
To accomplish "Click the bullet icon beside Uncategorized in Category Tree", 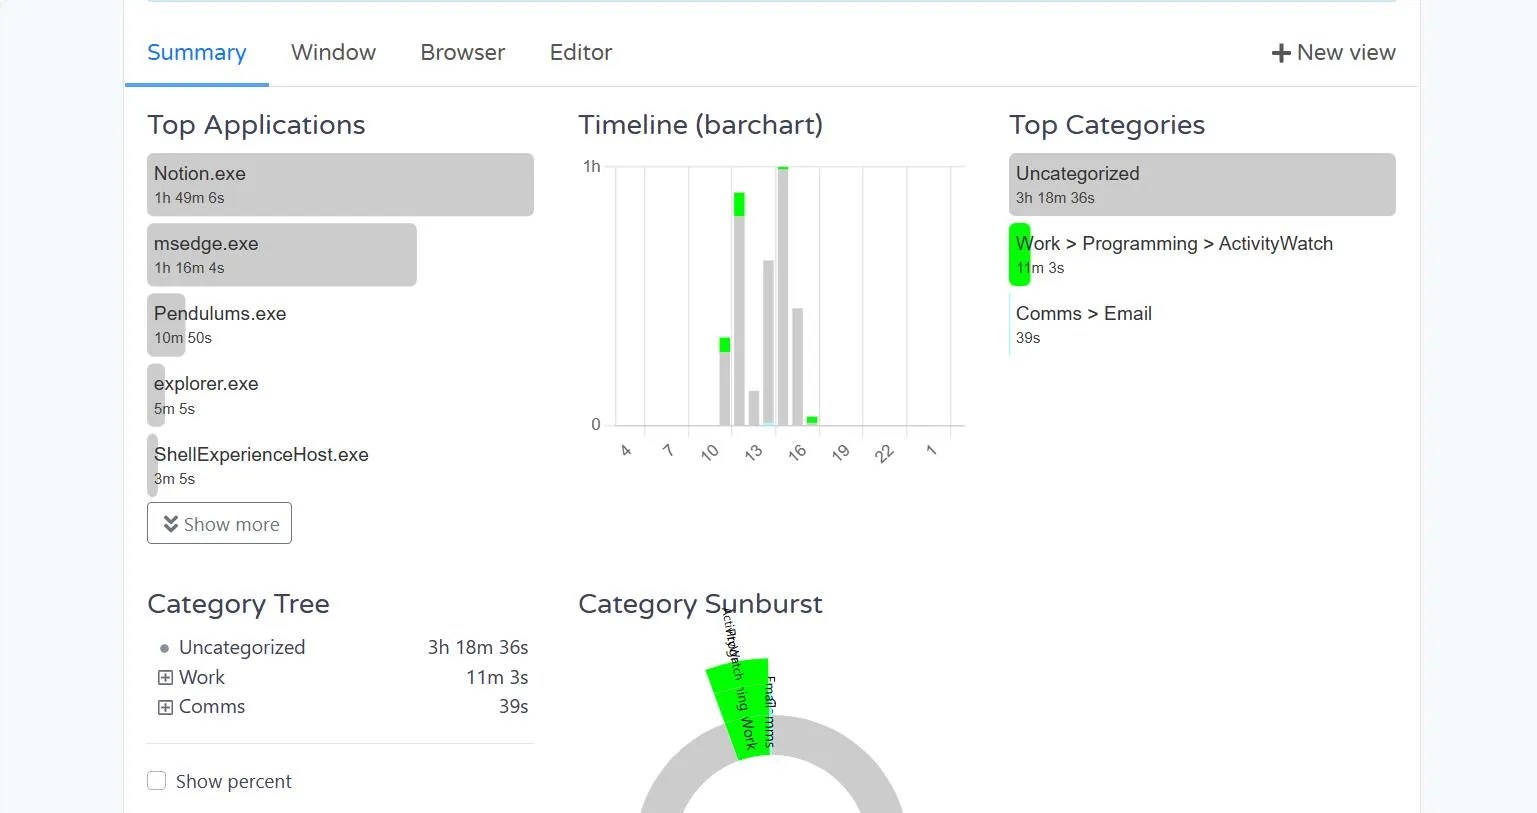I will 165,648.
